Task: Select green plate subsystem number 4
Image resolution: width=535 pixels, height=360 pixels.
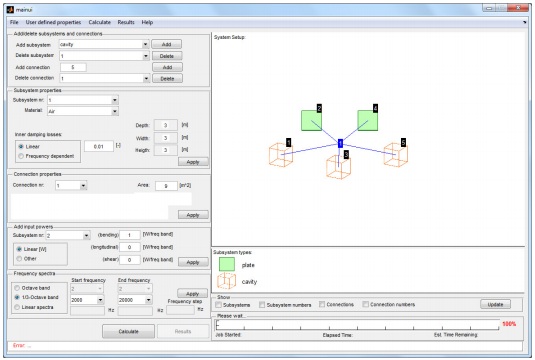Action: point(367,120)
